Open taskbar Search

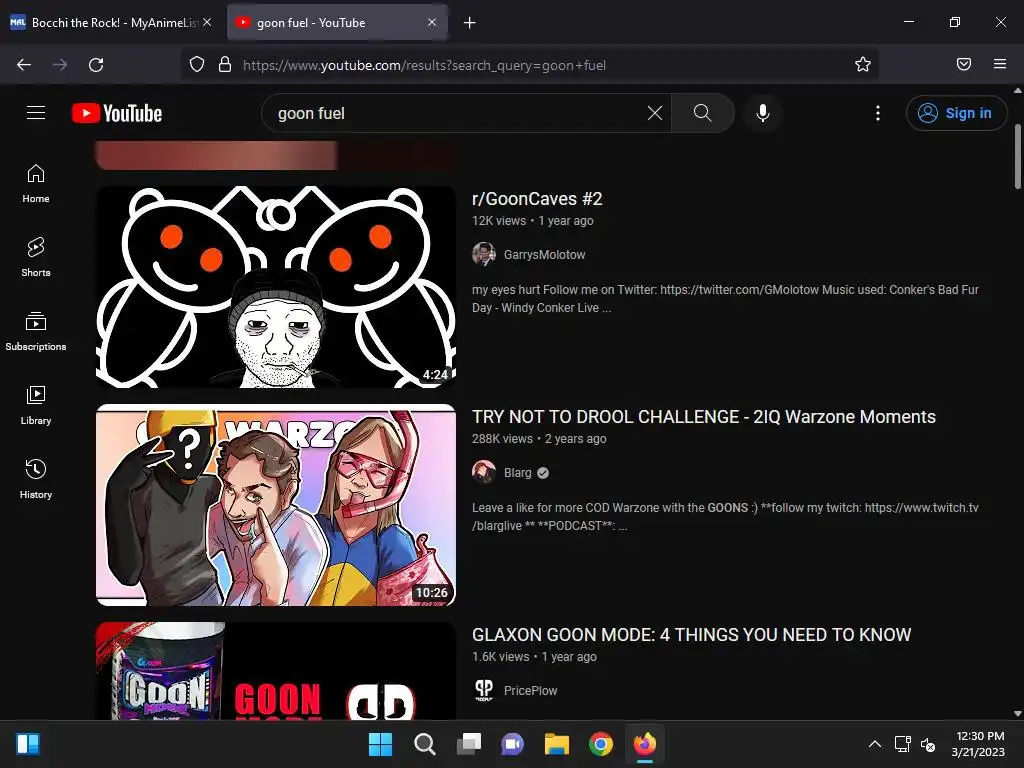pyautogui.click(x=424, y=744)
